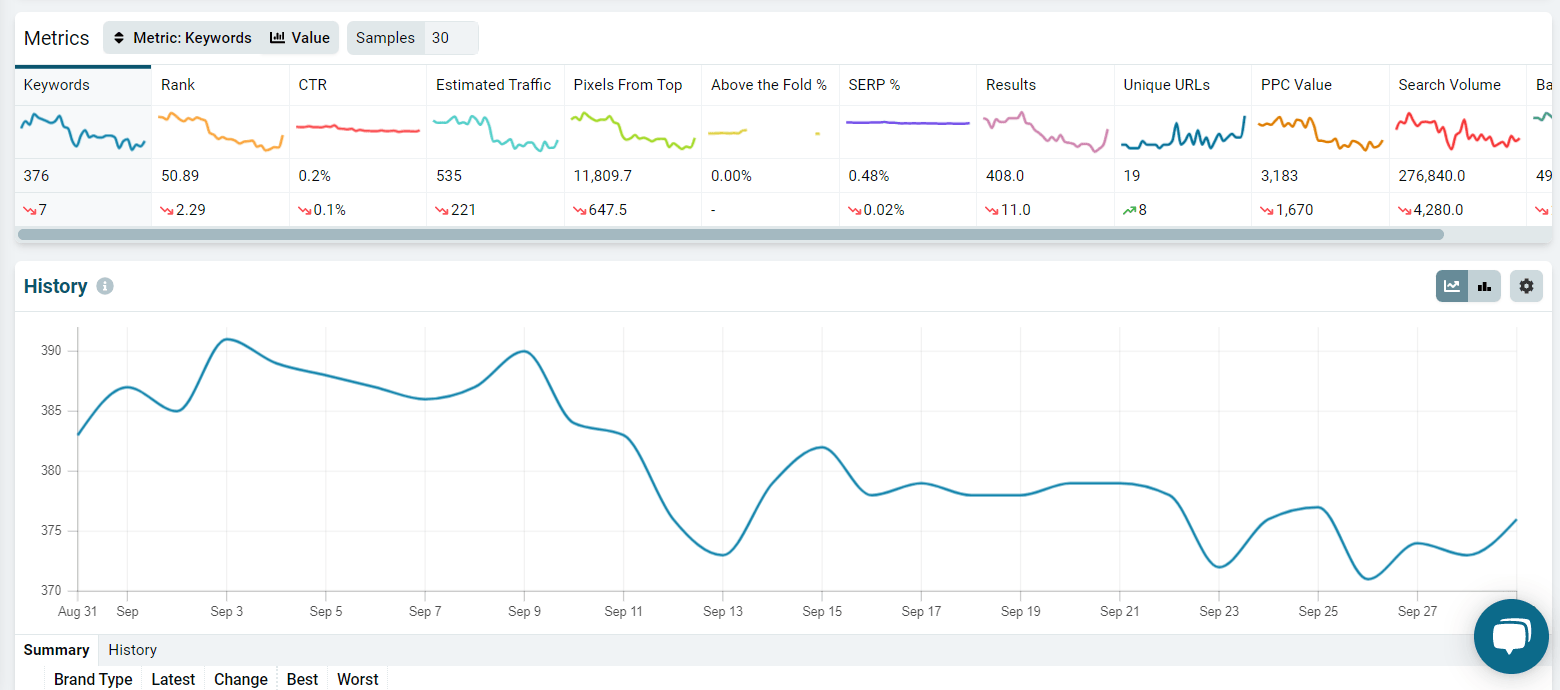Switch History view to line chart icon

pos(1452,286)
